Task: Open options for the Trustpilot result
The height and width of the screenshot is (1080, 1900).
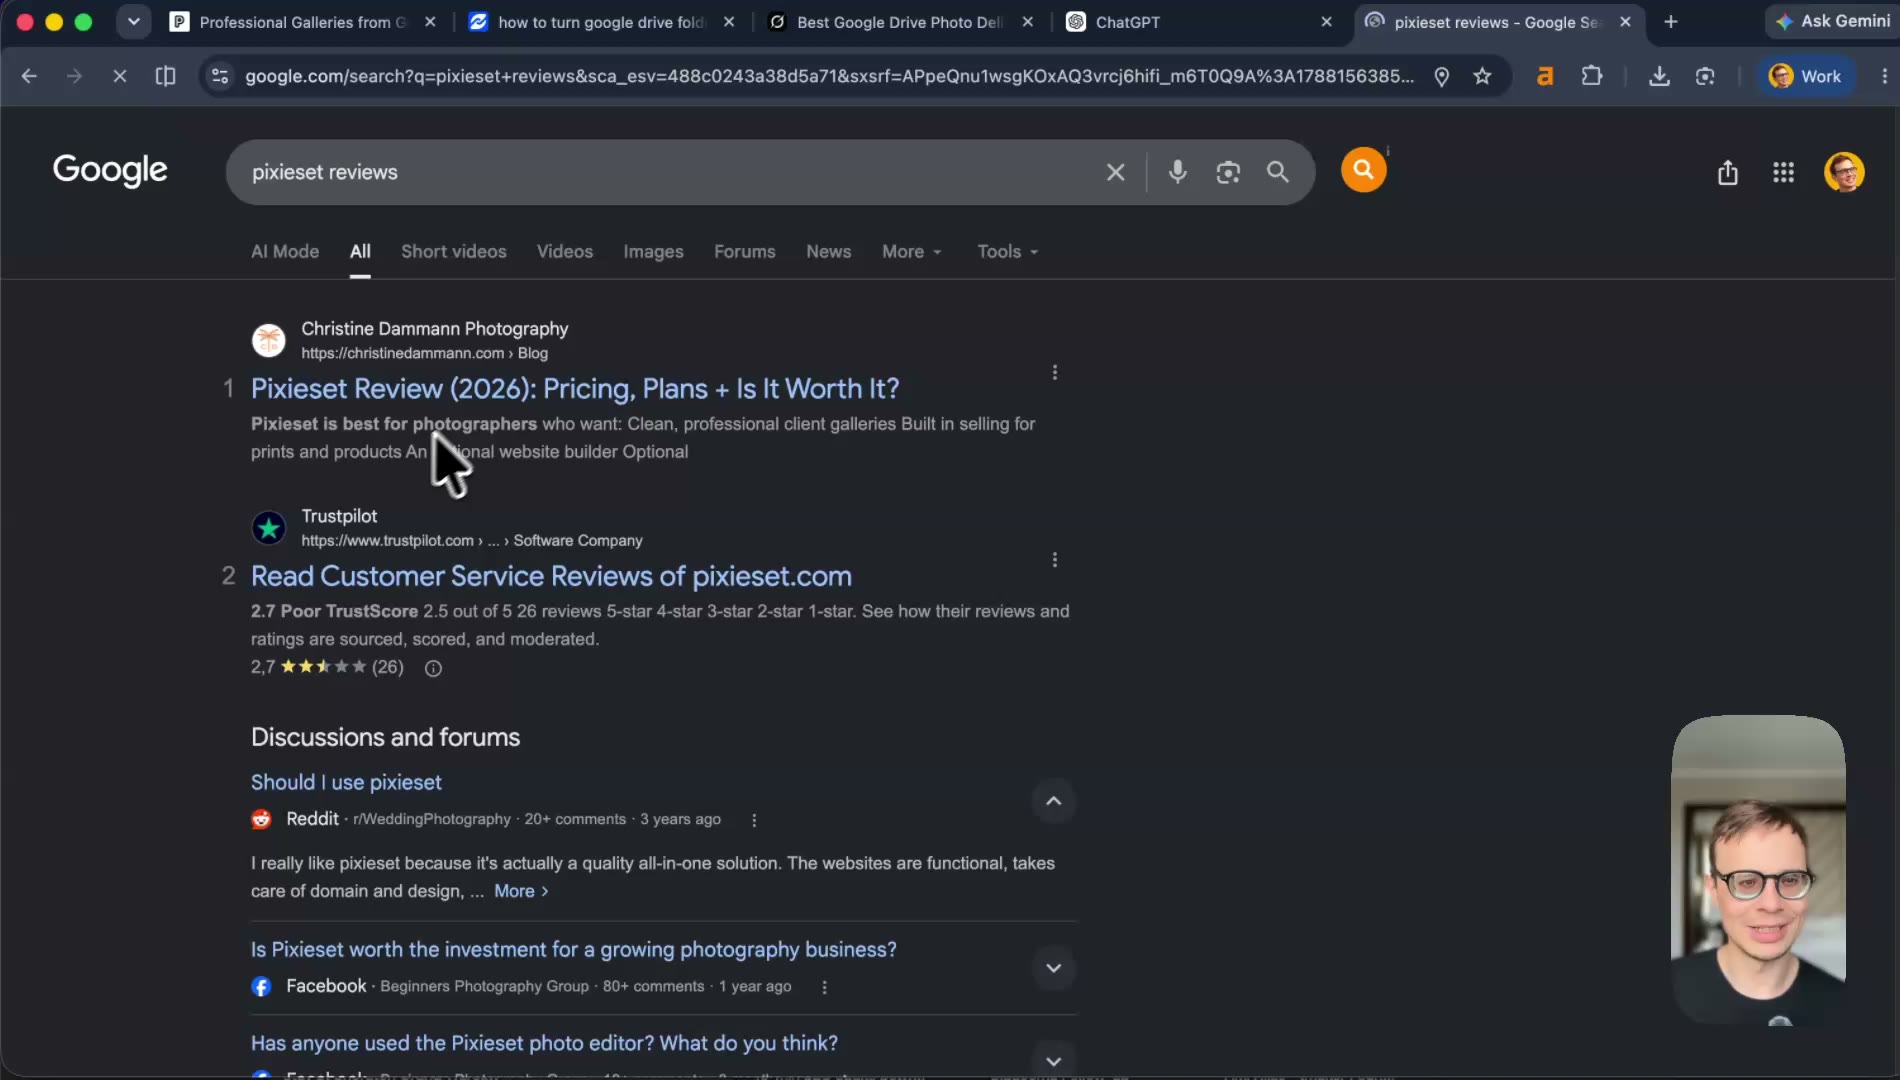Action: click(x=1054, y=560)
